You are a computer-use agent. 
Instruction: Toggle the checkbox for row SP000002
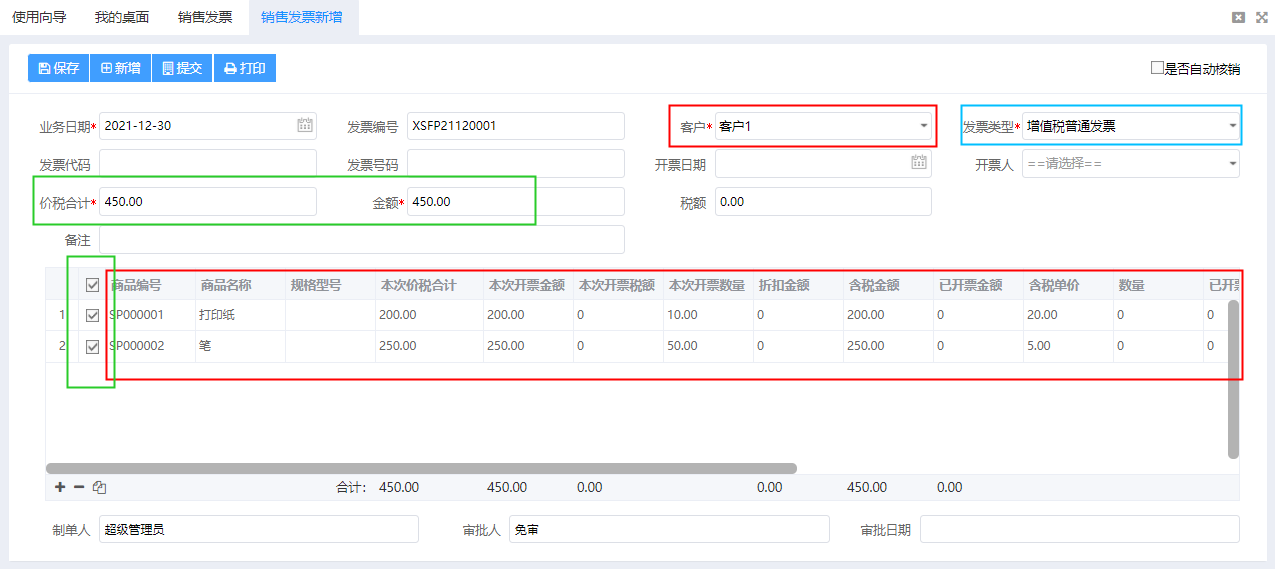(x=93, y=346)
